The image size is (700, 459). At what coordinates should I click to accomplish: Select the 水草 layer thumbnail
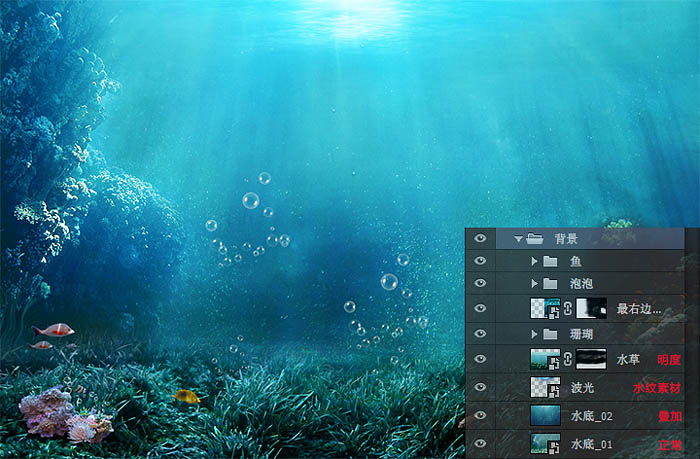point(545,358)
